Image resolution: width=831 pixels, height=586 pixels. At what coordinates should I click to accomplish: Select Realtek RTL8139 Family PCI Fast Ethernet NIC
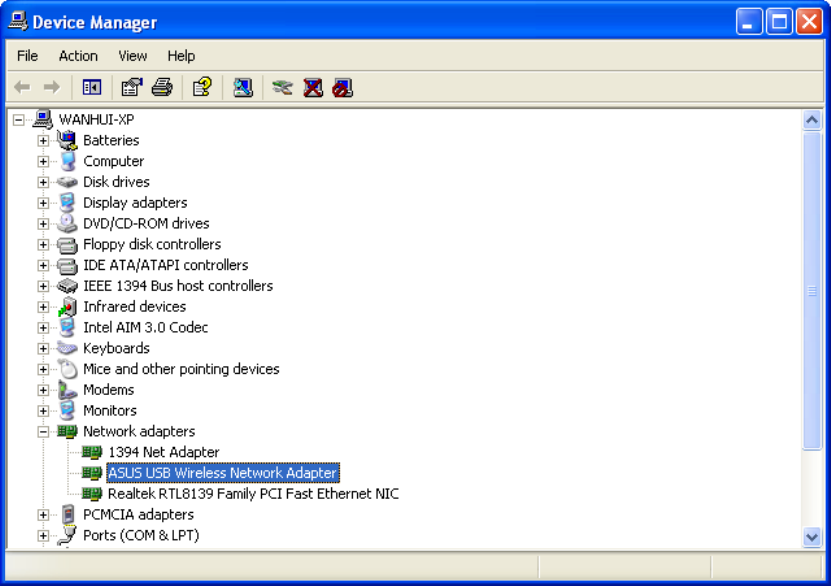(253, 494)
